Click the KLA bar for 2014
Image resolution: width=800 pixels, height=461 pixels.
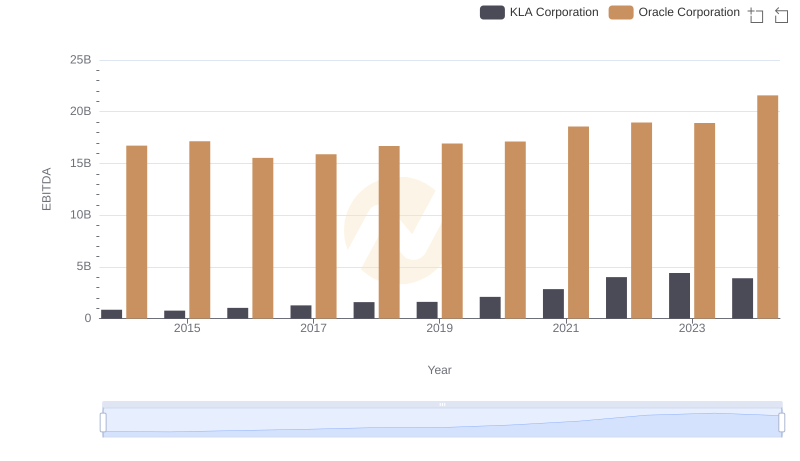click(x=111, y=314)
